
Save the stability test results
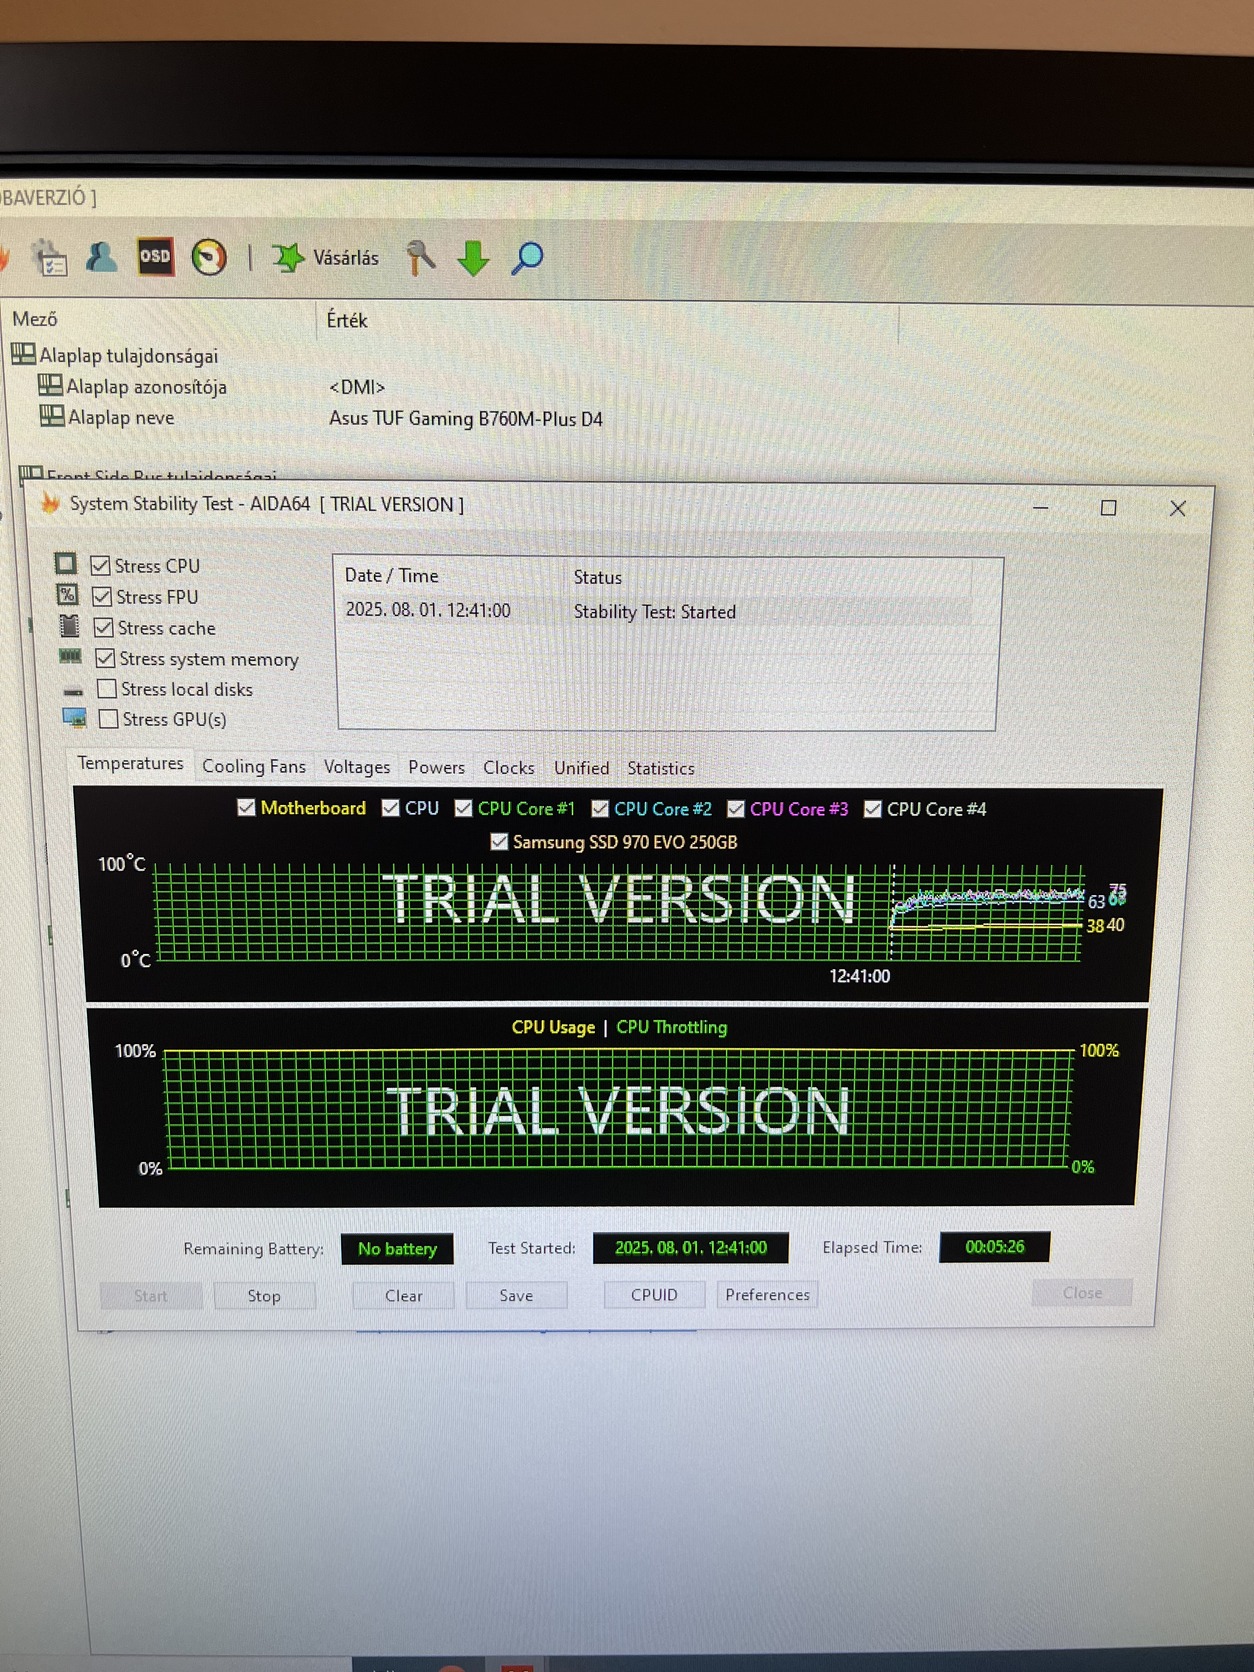click(516, 1295)
